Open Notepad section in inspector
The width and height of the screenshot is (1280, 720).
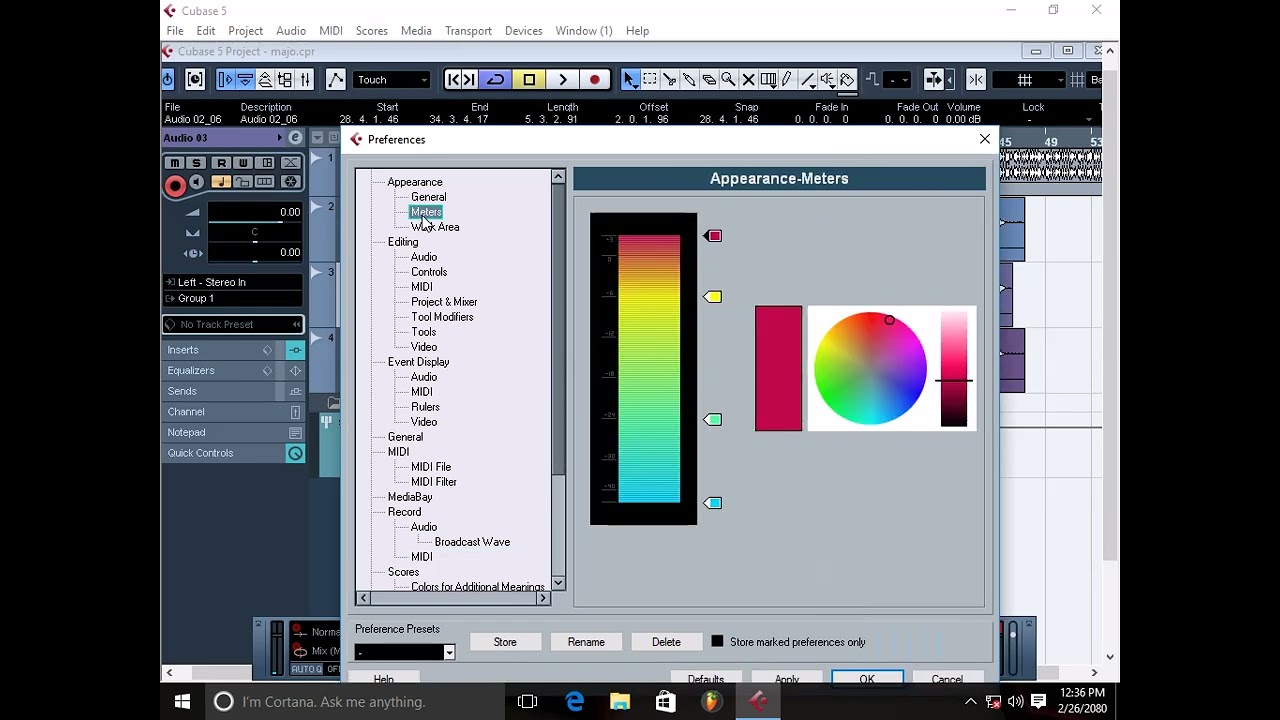point(186,433)
